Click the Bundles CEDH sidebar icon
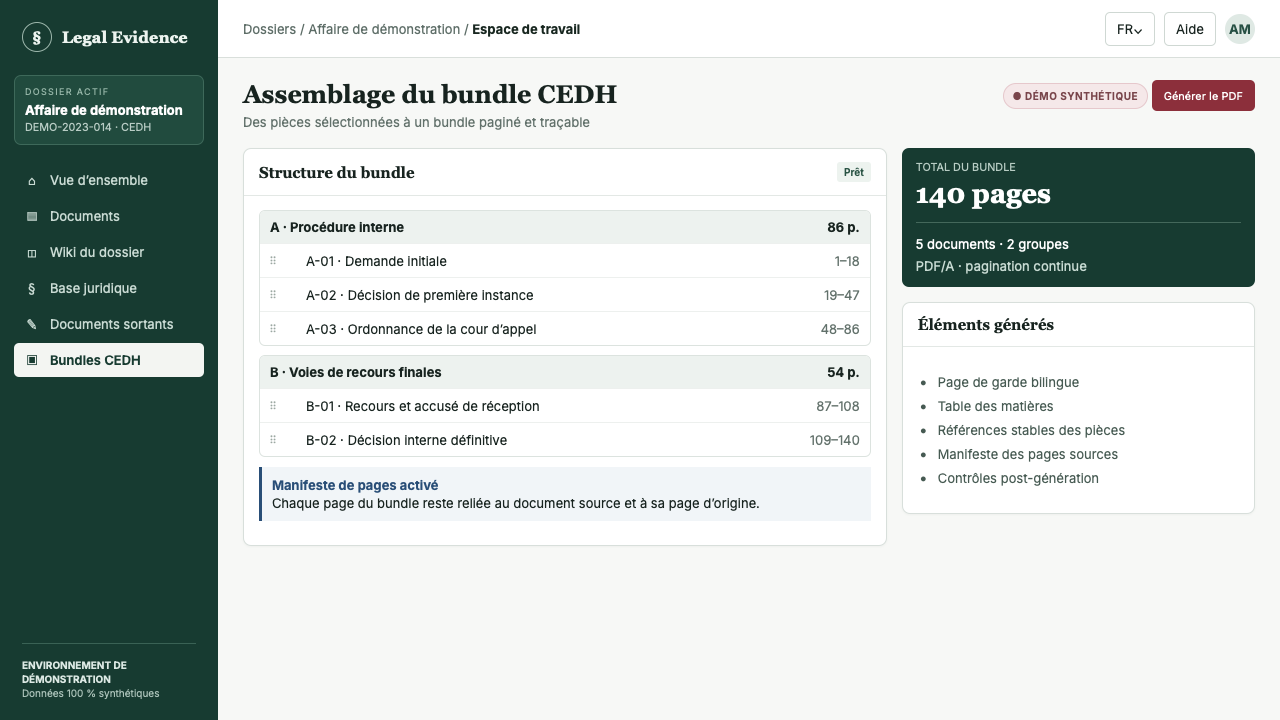The image size is (1280, 720). (32, 360)
